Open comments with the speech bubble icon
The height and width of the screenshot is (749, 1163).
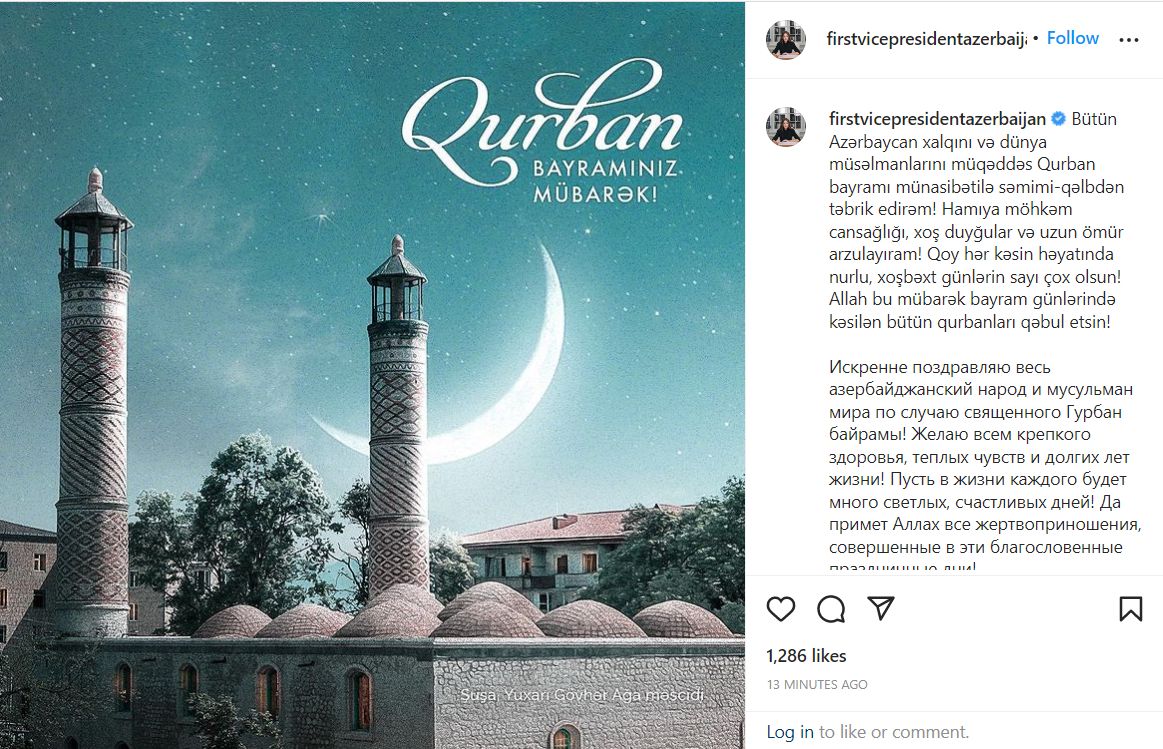coord(831,609)
